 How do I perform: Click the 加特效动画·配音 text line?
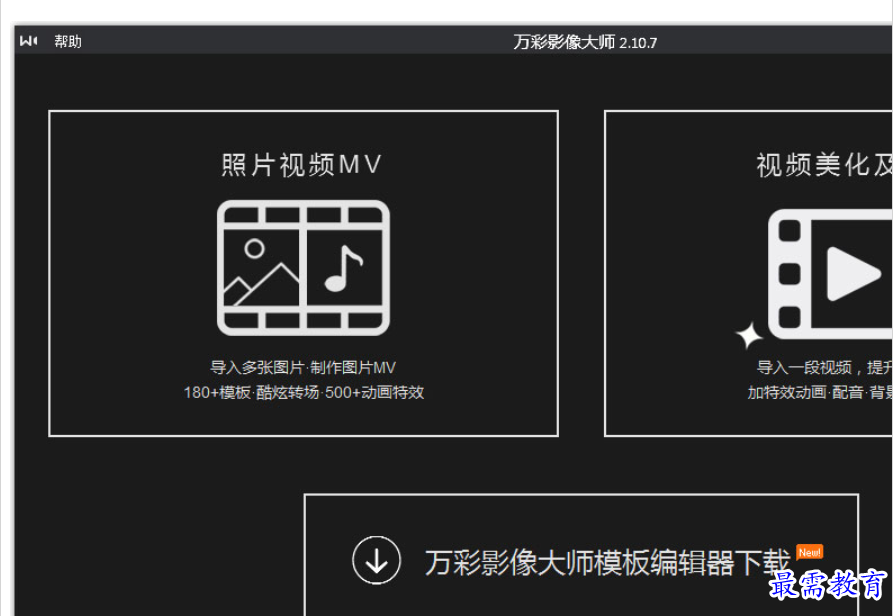pos(820,392)
